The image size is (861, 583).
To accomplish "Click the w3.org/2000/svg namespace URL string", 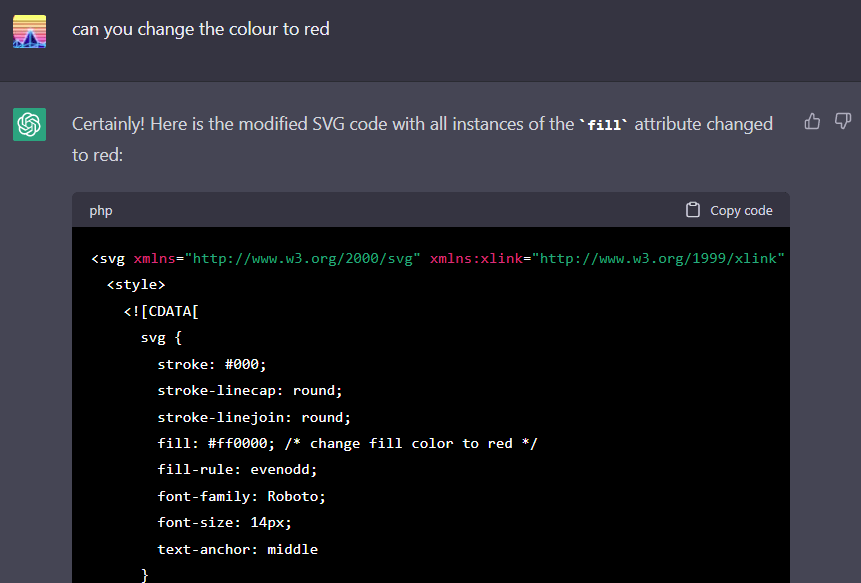I will point(303,259).
